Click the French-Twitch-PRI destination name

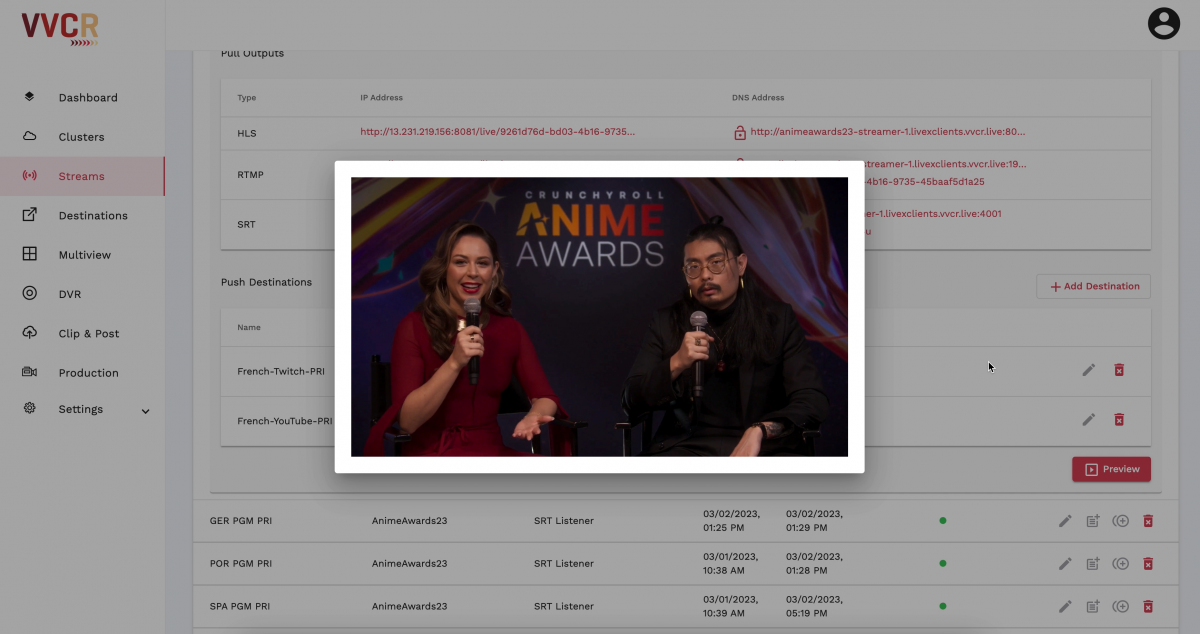click(x=281, y=371)
